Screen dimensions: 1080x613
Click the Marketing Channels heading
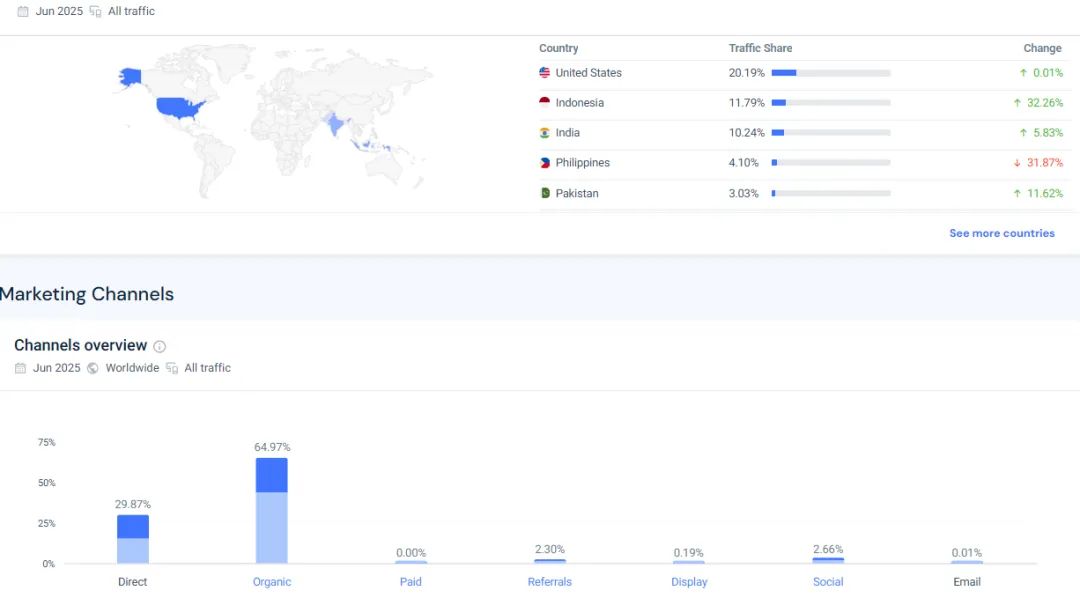87,294
